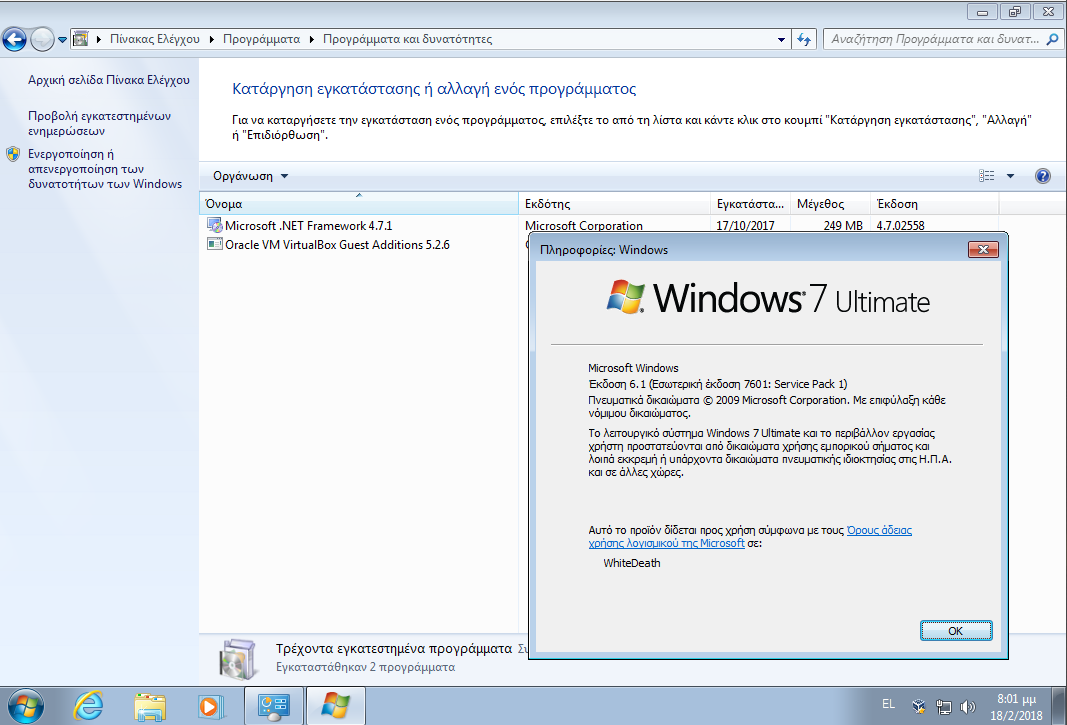Switch to About Windows taskbar button
This screenshot has height=725, width=1067.
(335, 707)
